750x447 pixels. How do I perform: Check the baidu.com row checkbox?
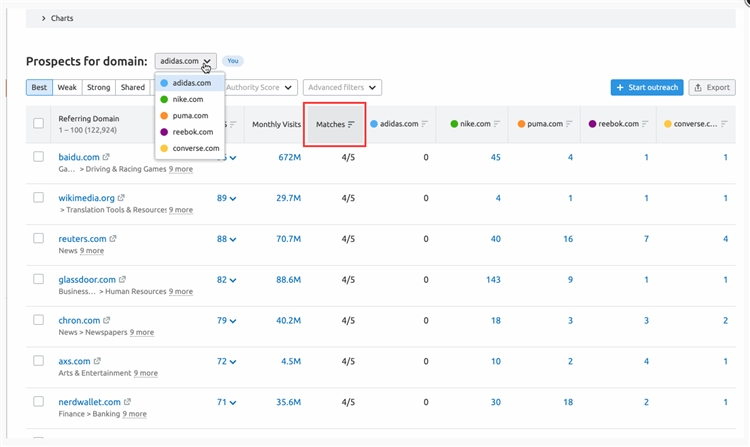39,157
